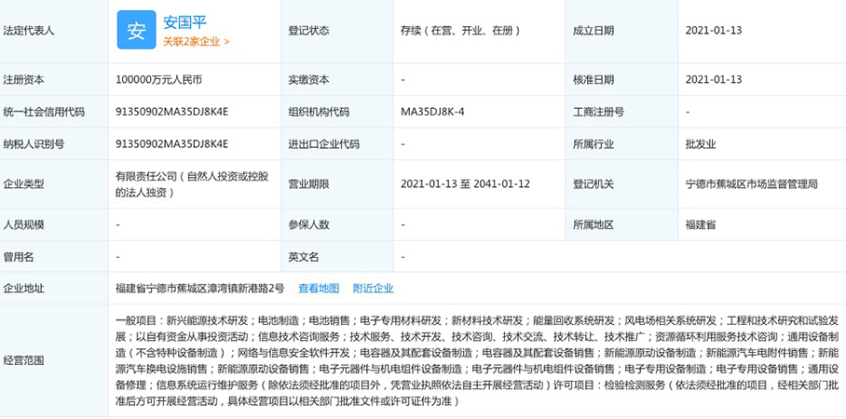Viewport: 846px width, 419px height.
Task: Click the 核准日期 label
Action: point(593,80)
